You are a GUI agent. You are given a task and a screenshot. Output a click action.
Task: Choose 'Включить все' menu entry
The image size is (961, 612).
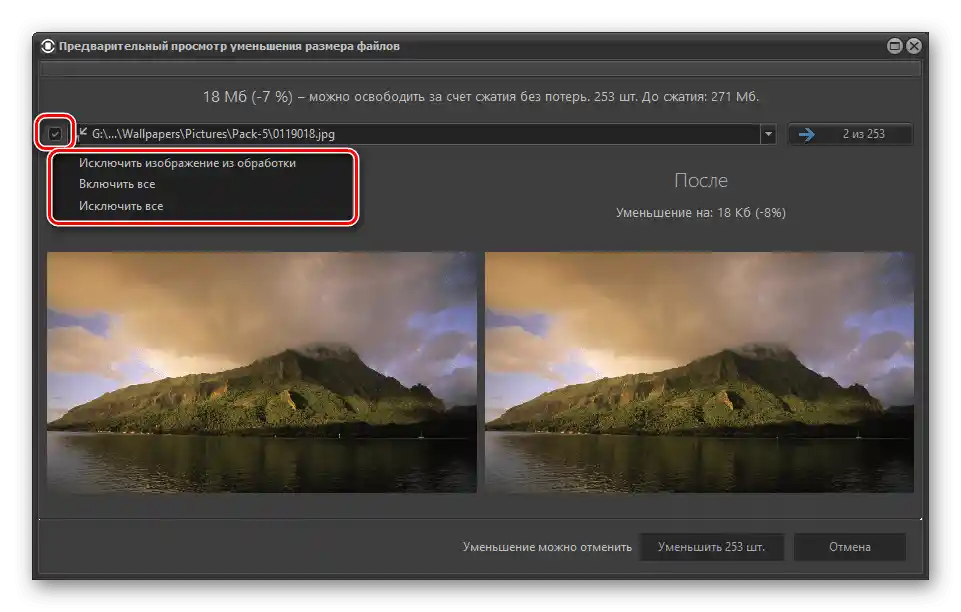point(117,184)
